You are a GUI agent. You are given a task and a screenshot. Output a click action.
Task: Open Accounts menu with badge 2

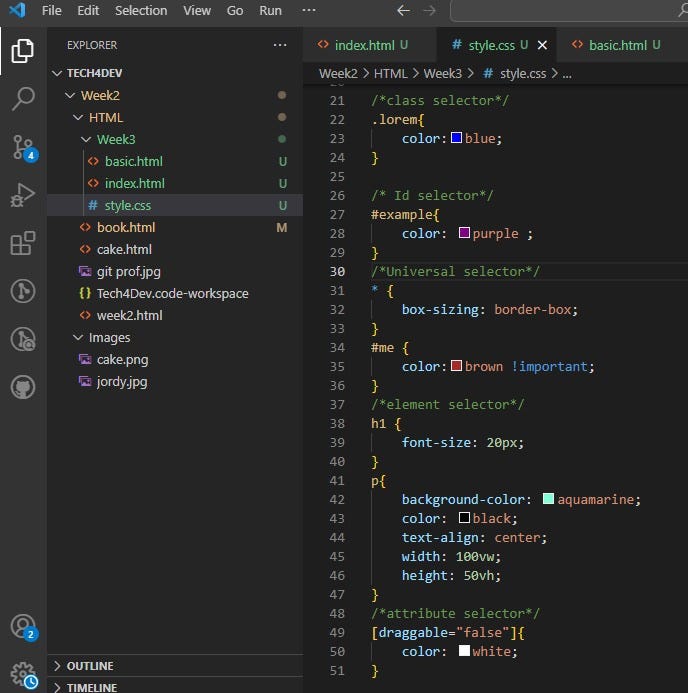[x=24, y=627]
